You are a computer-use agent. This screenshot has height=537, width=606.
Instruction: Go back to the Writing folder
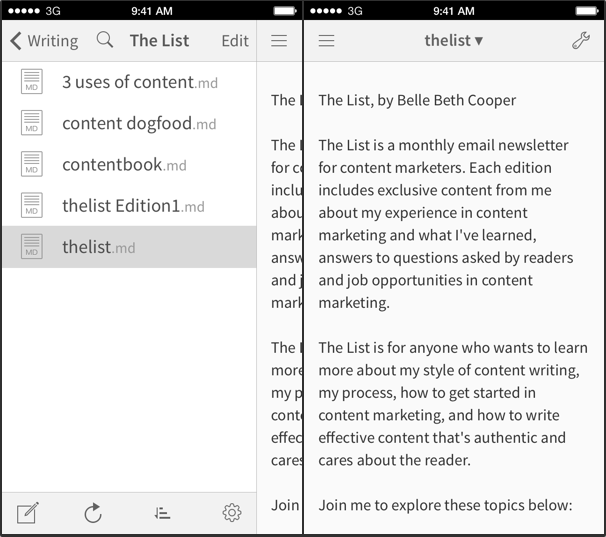pos(44,41)
